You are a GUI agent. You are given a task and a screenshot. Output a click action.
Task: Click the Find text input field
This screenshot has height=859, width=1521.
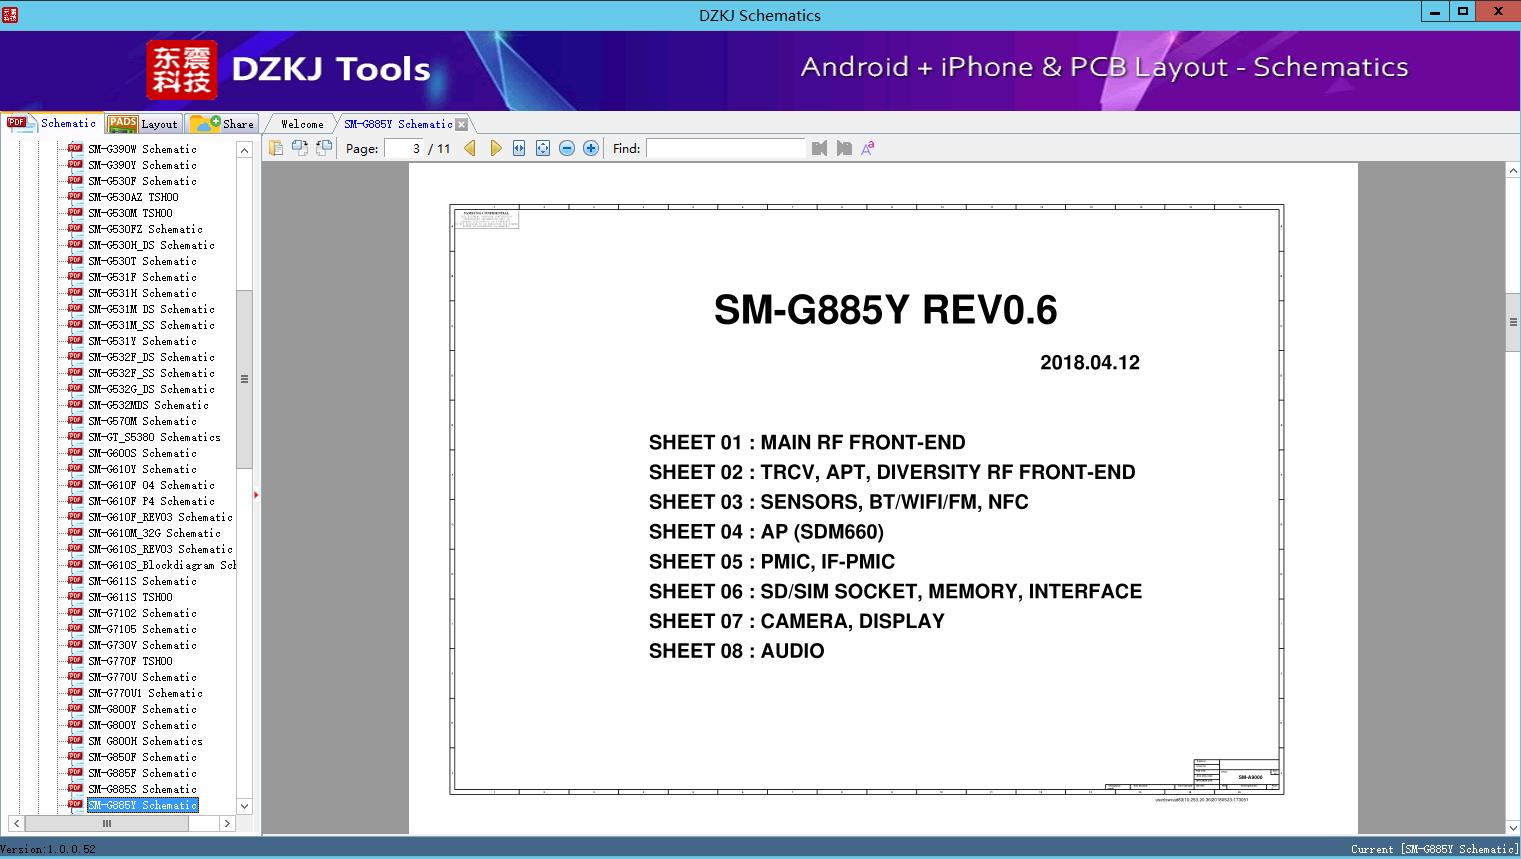click(x=725, y=148)
